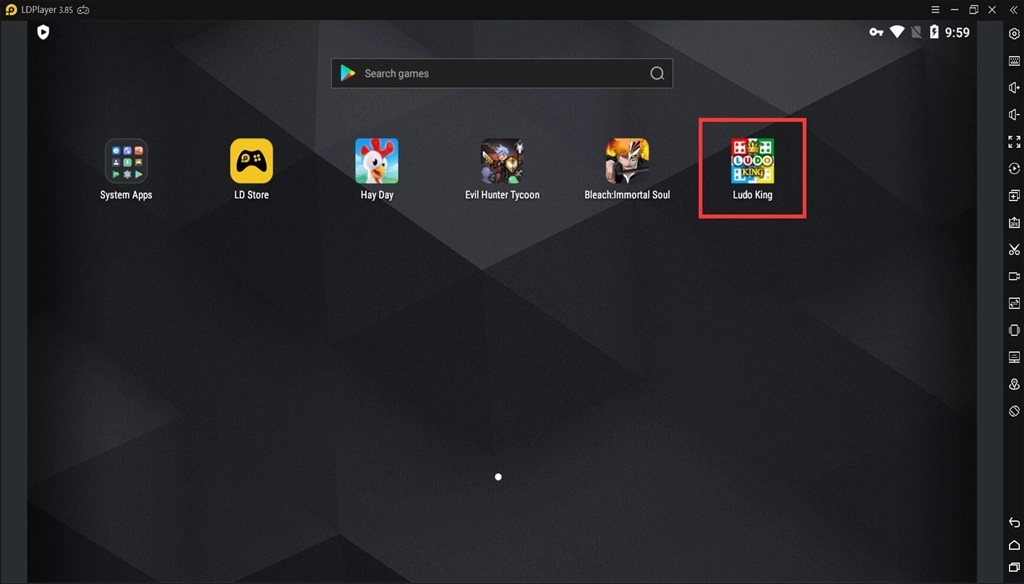
Task: Launch the LD Store app
Action: (x=251, y=169)
